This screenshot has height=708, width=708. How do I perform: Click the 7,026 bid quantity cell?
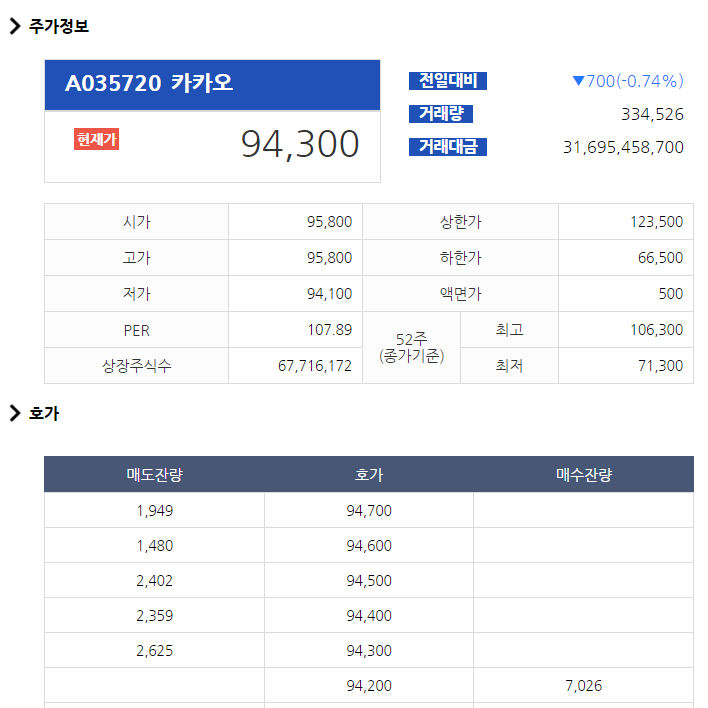(x=583, y=686)
